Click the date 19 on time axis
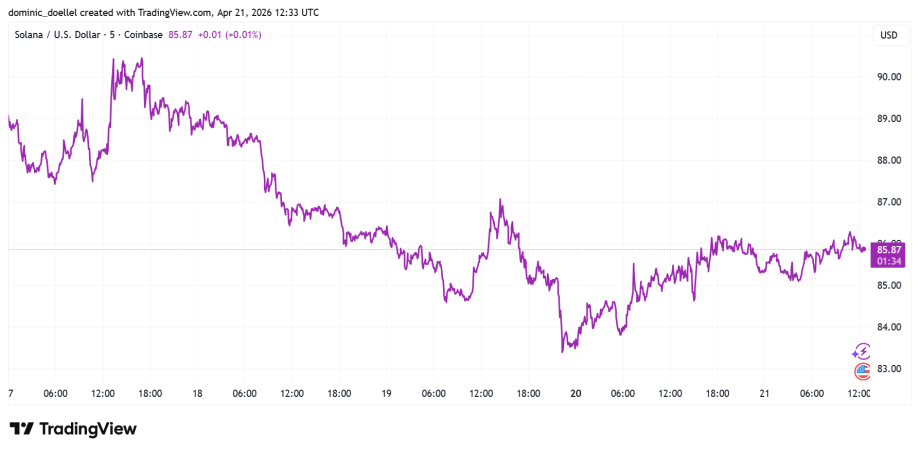 coord(386,395)
